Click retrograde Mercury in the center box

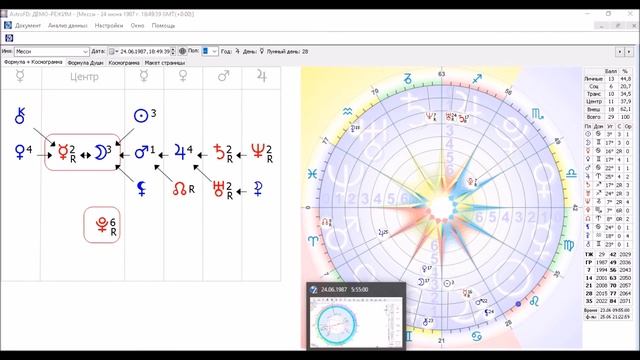coord(63,152)
